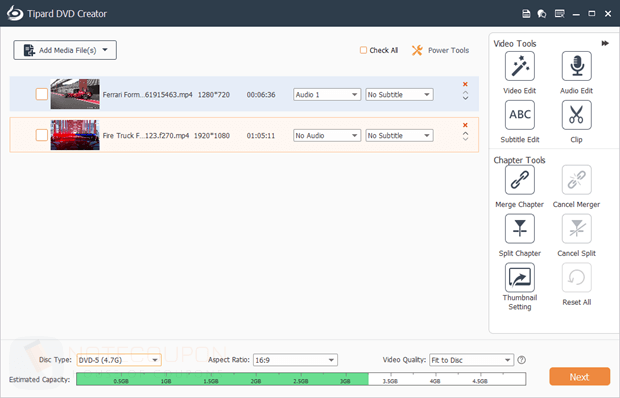Click the Tipard DVD Creator logo
The image size is (620, 398).
pos(15,13)
